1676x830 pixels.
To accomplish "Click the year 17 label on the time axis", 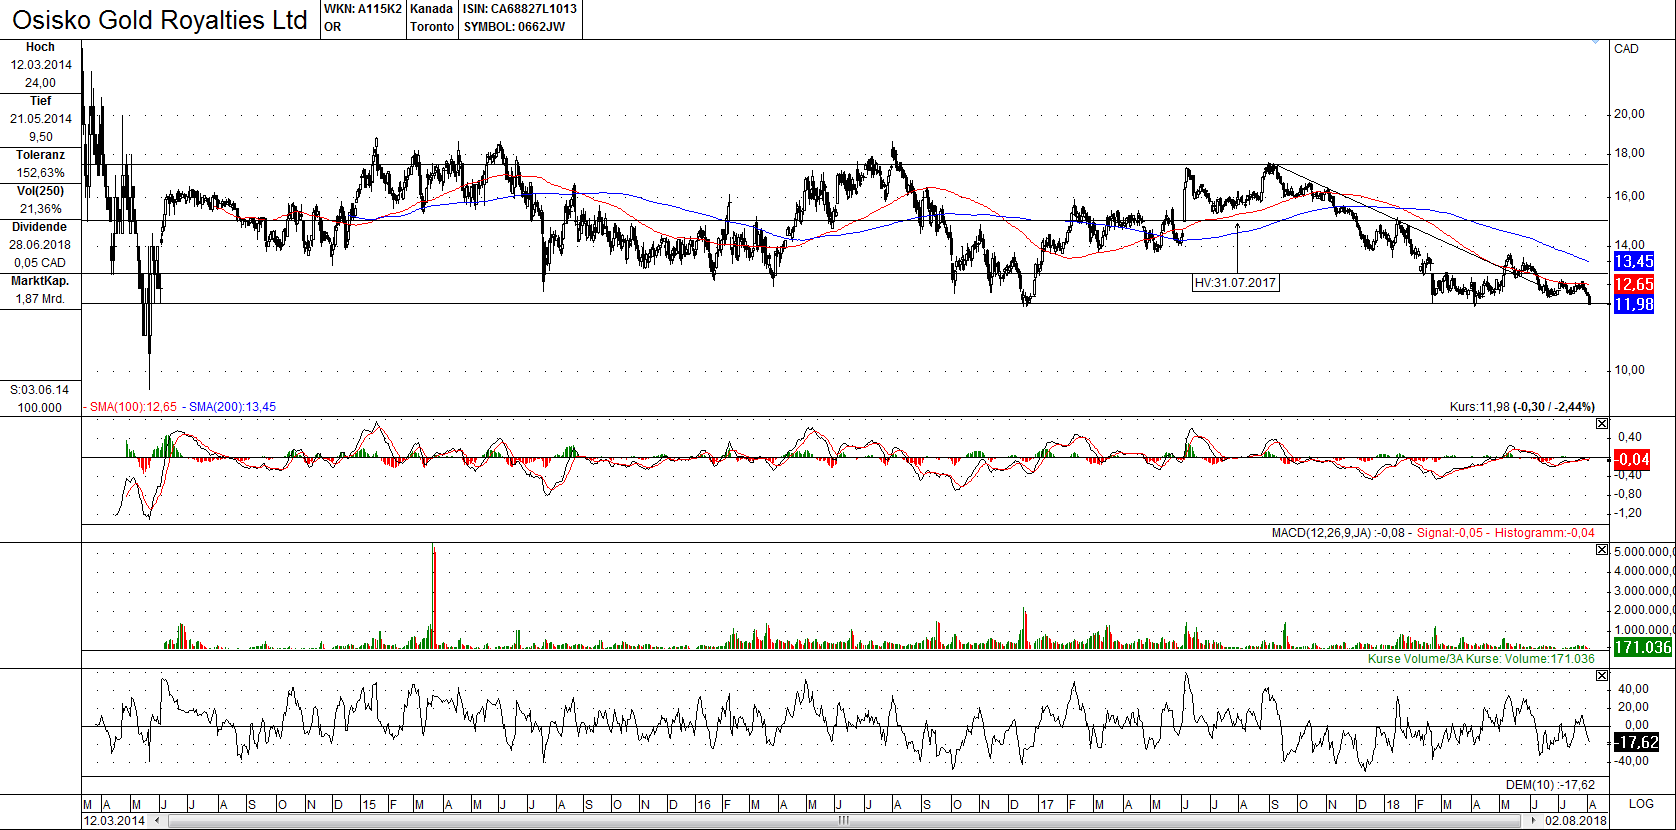I will click(x=1047, y=804).
